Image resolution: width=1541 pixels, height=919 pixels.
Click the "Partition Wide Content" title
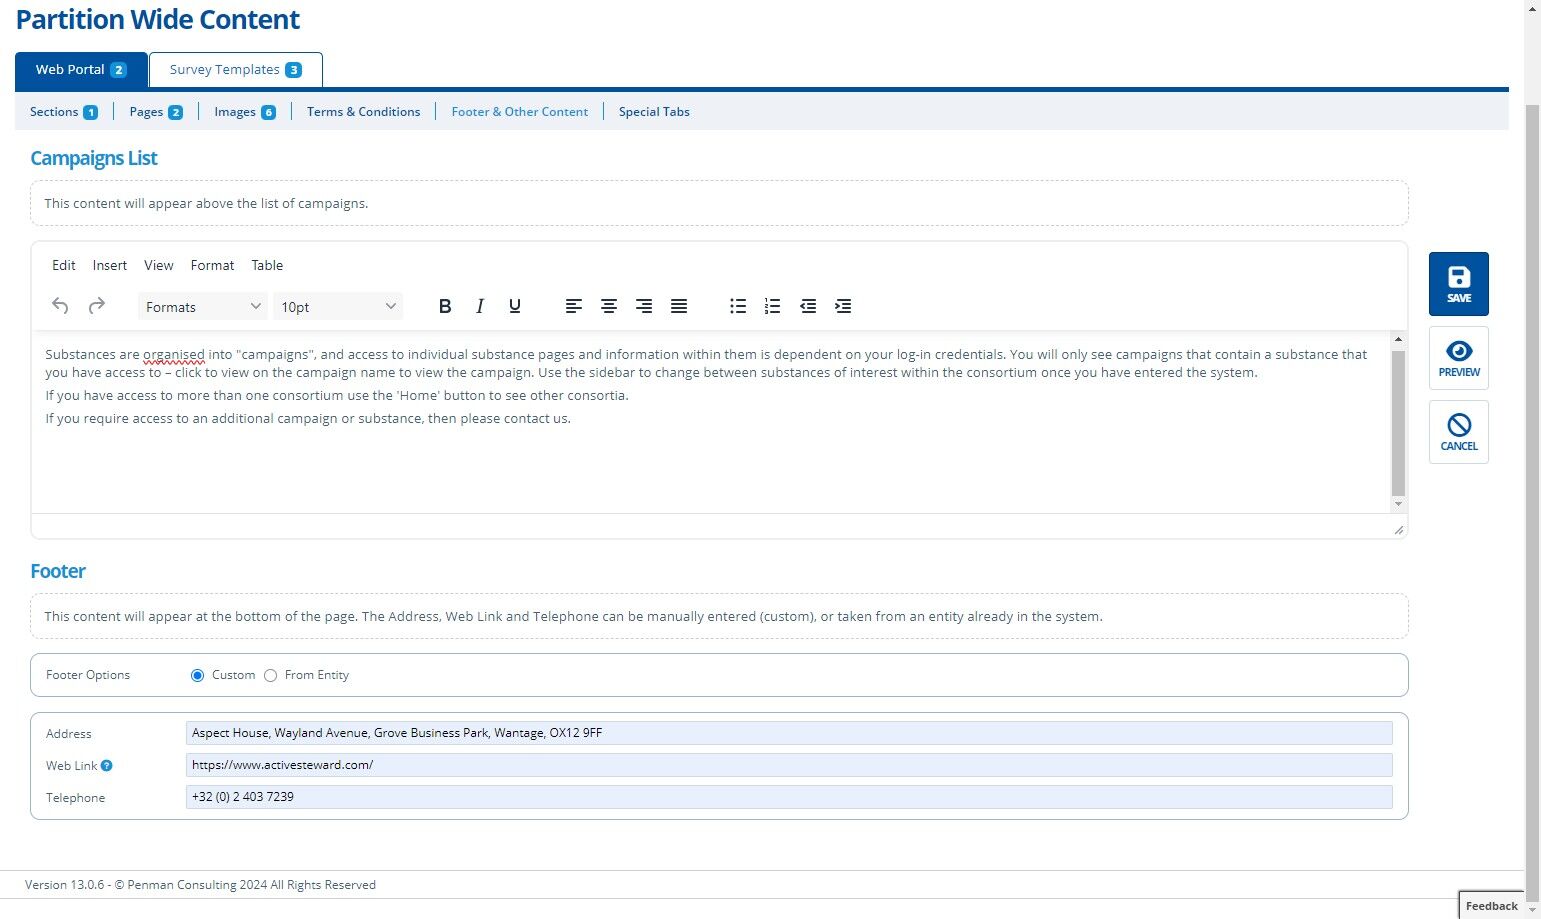coord(158,20)
